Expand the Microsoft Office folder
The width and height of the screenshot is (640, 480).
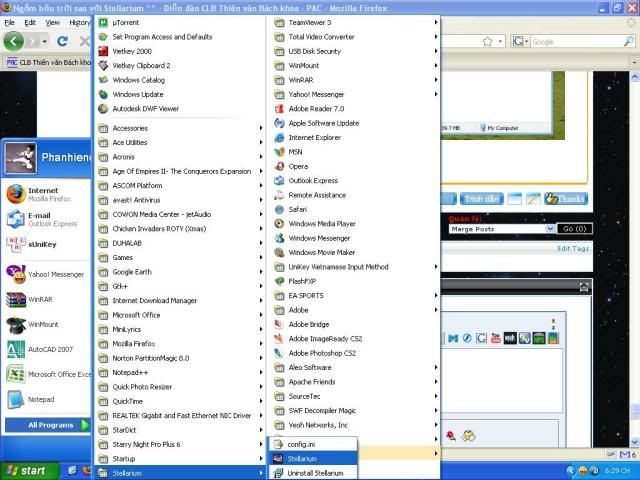[x=135, y=315]
